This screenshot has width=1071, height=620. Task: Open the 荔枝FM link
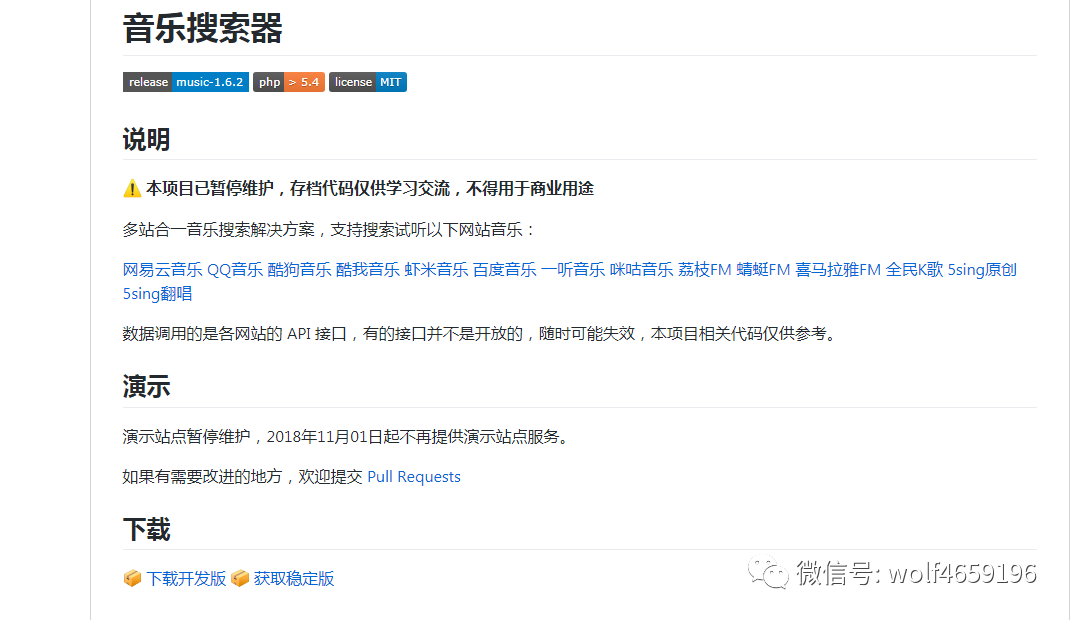[x=704, y=270]
